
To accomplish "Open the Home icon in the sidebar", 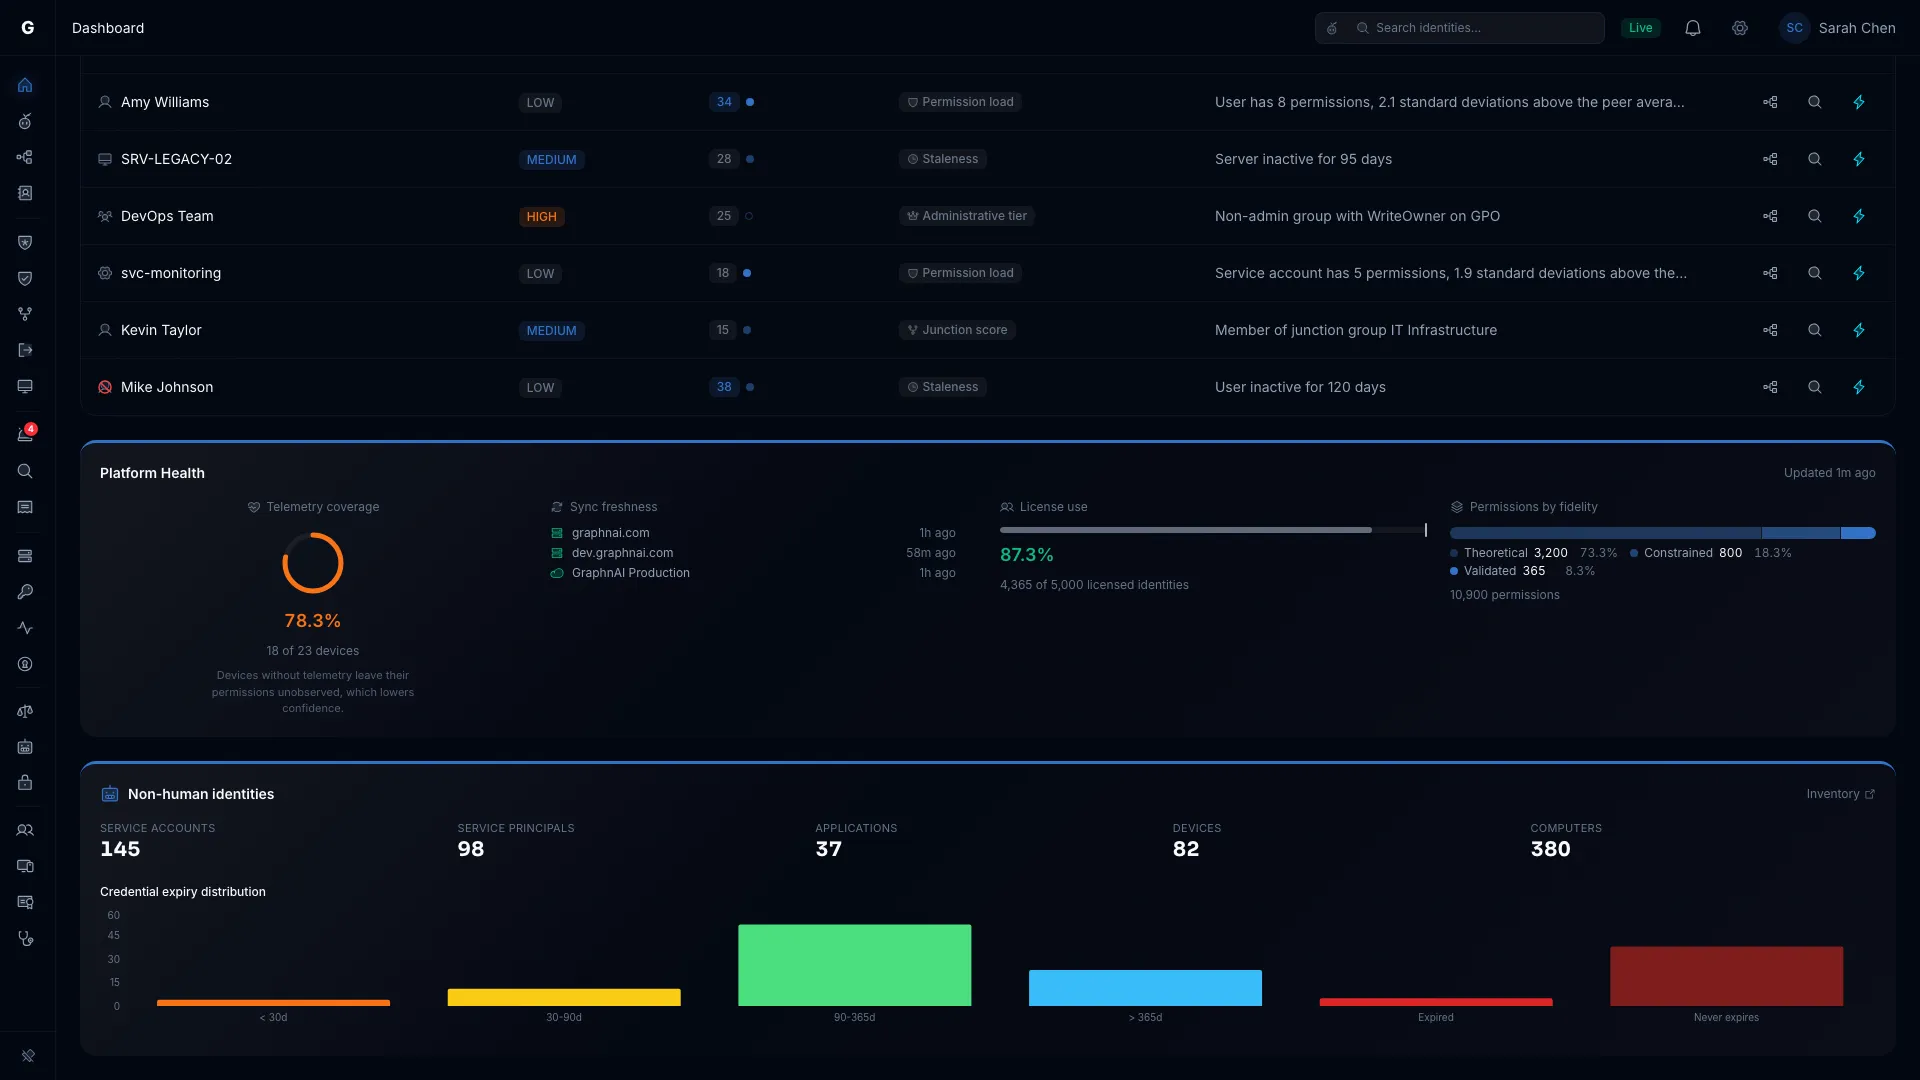I will point(25,85).
